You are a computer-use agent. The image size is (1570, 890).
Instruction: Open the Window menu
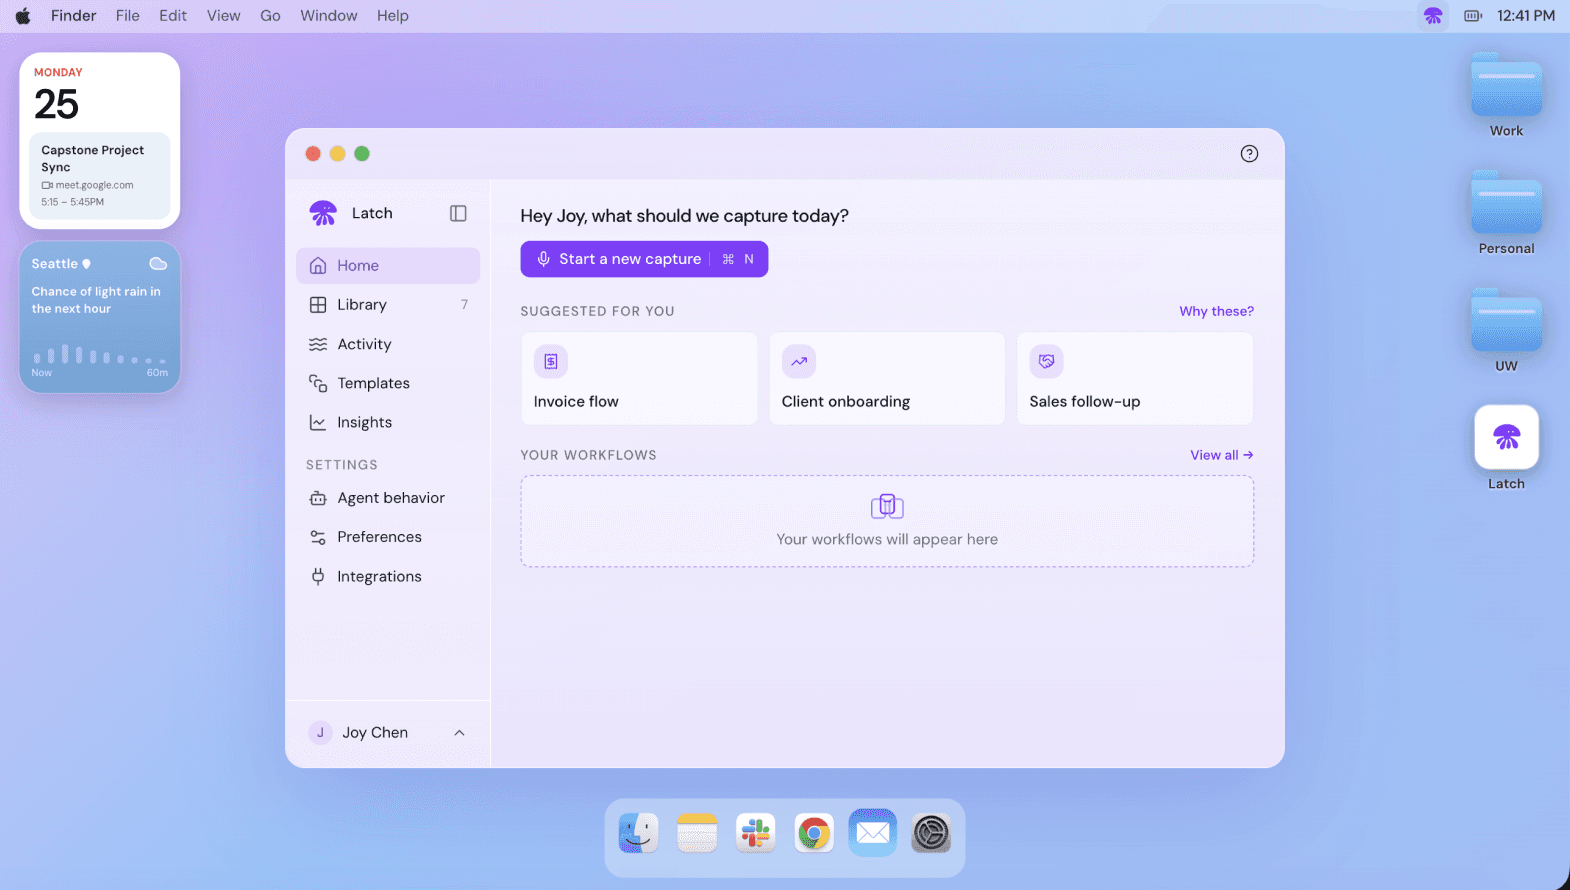coord(329,16)
